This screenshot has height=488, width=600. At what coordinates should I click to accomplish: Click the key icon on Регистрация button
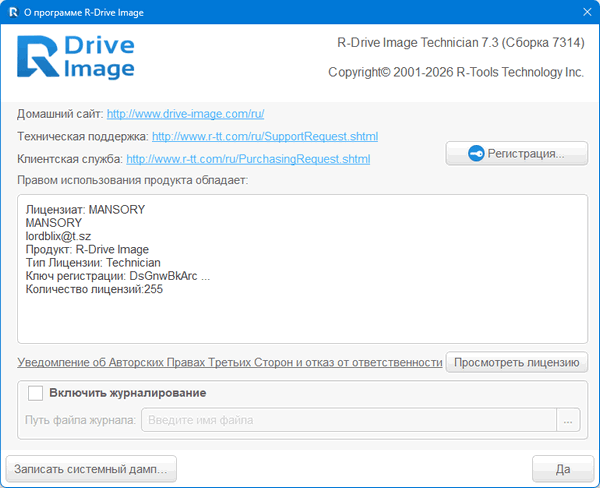(x=478, y=154)
